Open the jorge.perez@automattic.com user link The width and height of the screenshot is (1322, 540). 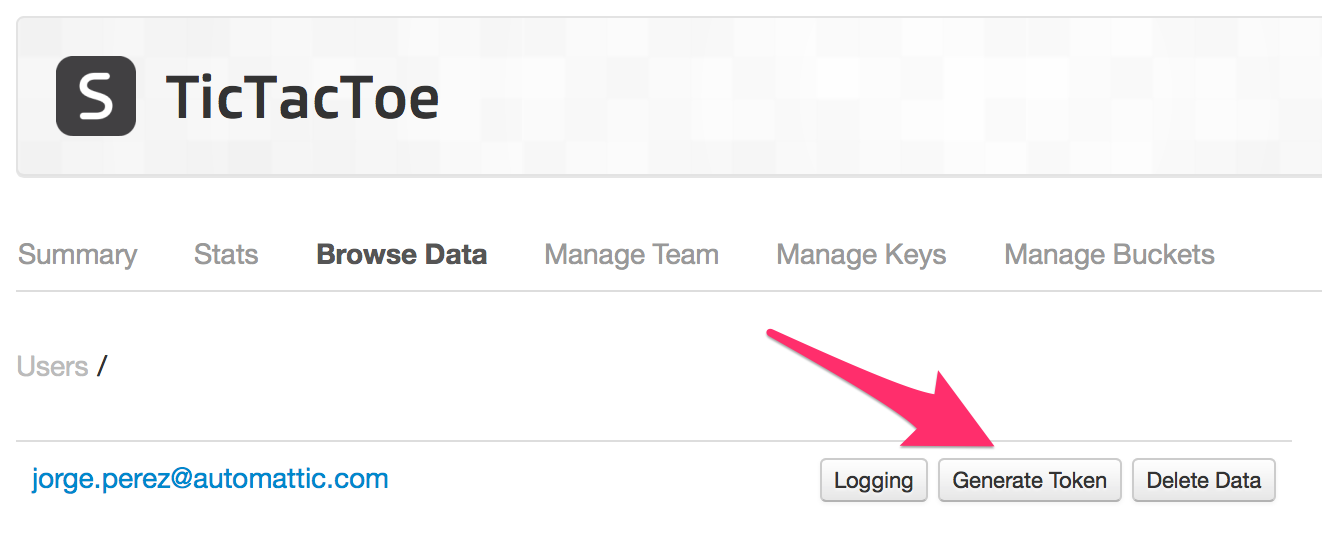coord(210,479)
